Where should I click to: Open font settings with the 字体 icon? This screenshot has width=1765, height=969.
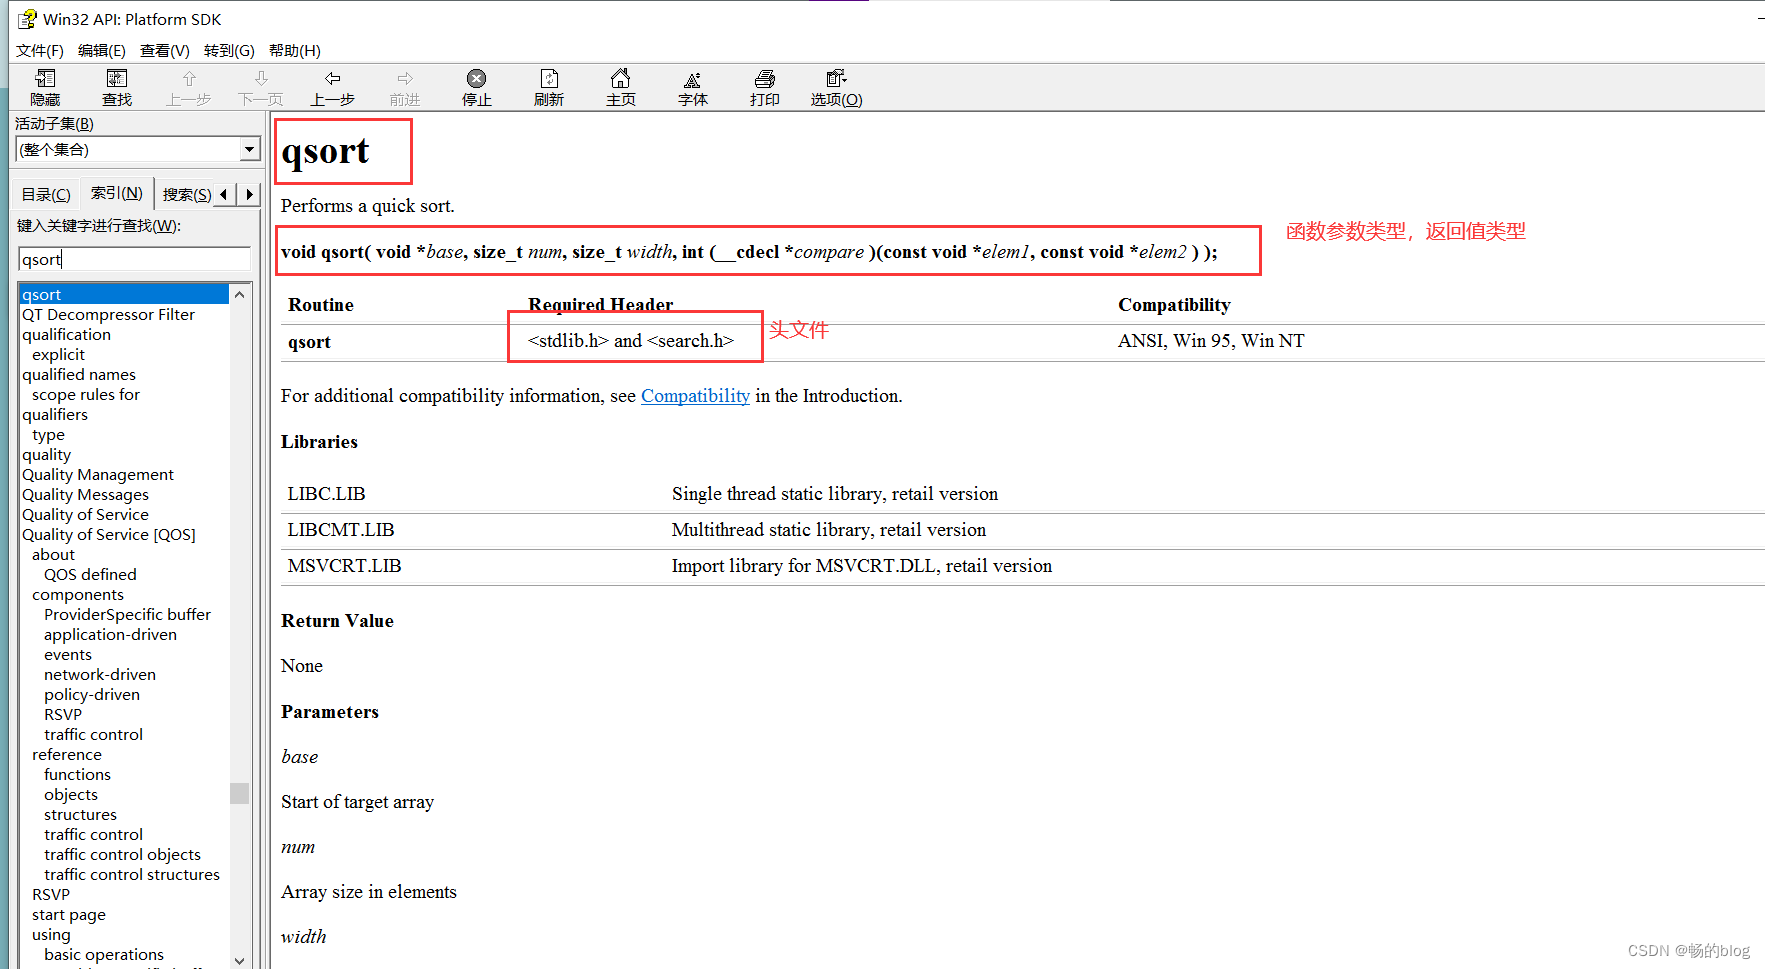click(x=693, y=87)
